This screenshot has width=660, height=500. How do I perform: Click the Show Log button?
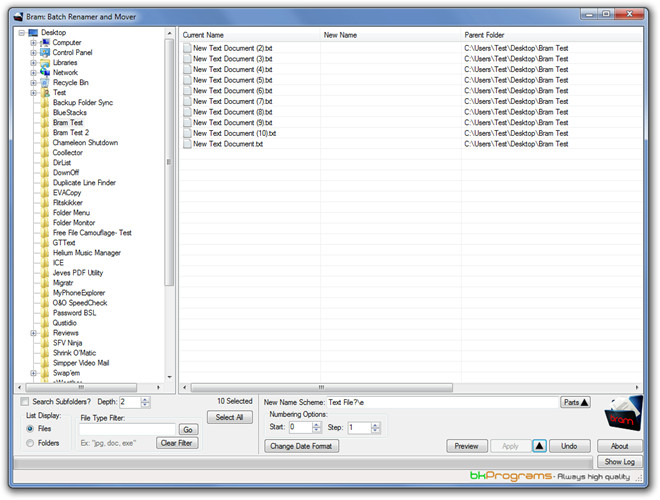tap(620, 462)
